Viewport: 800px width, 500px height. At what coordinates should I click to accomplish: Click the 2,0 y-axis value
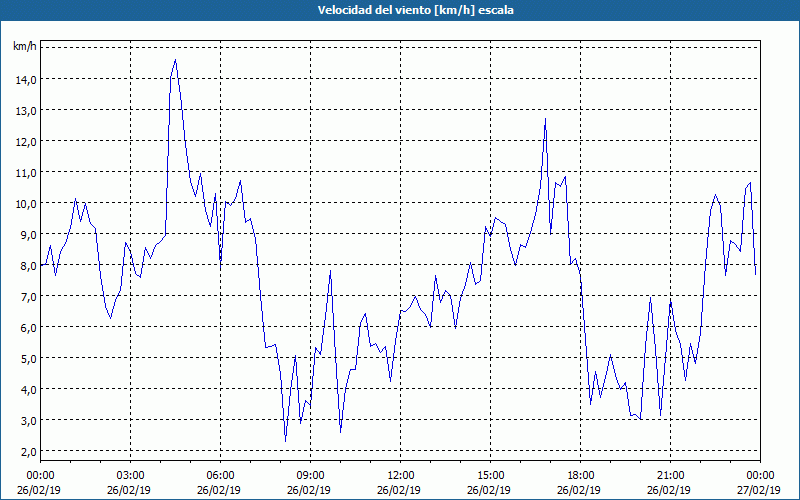28,452
